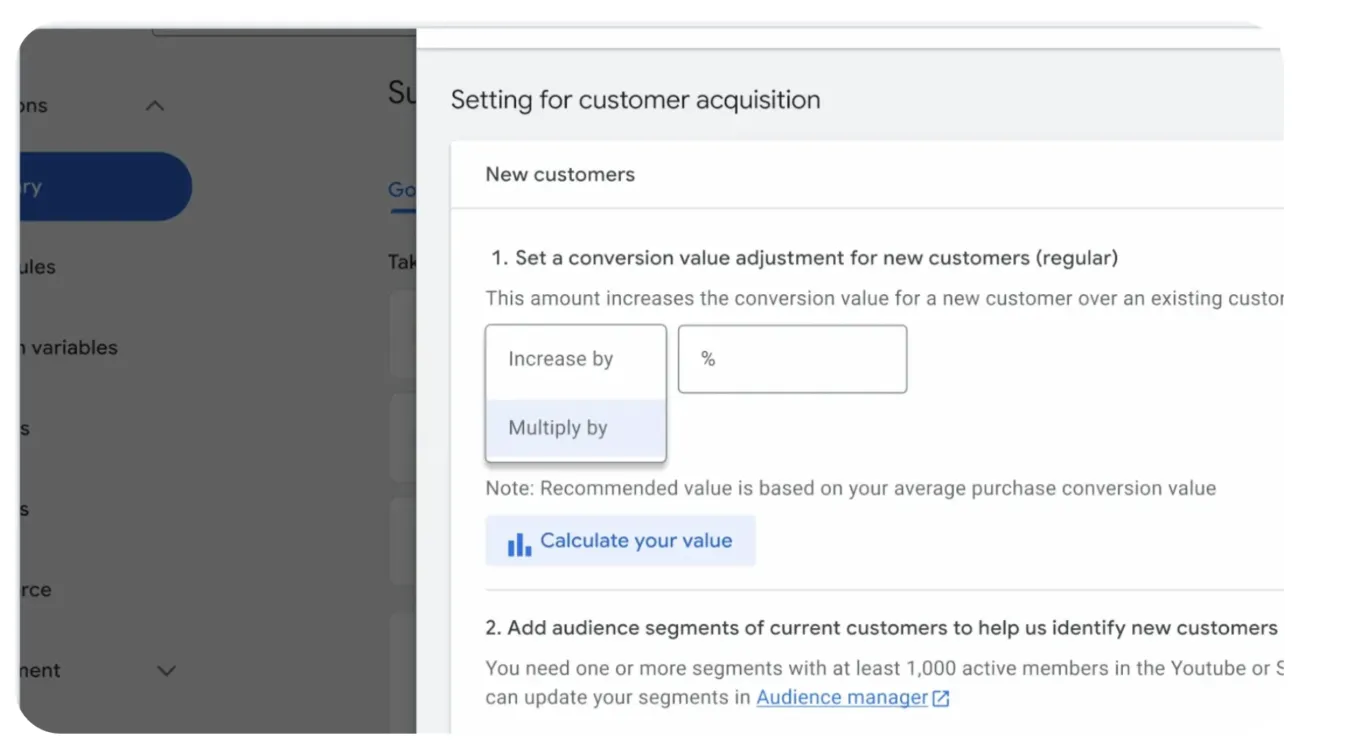Click the percent value input field
The width and height of the screenshot is (1360, 755).
[792, 359]
